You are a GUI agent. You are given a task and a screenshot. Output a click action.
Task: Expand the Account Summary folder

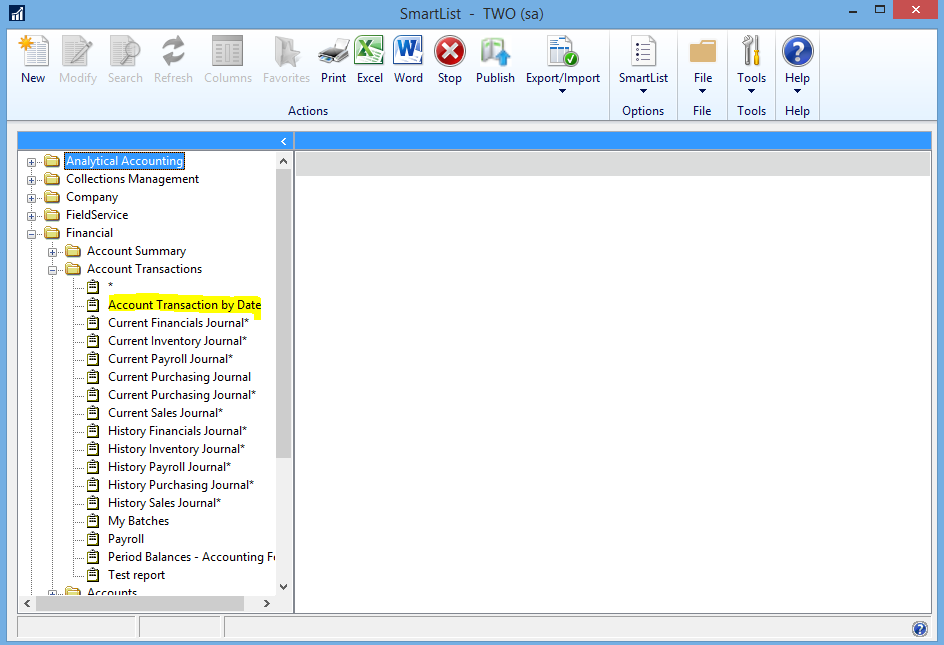(52, 252)
